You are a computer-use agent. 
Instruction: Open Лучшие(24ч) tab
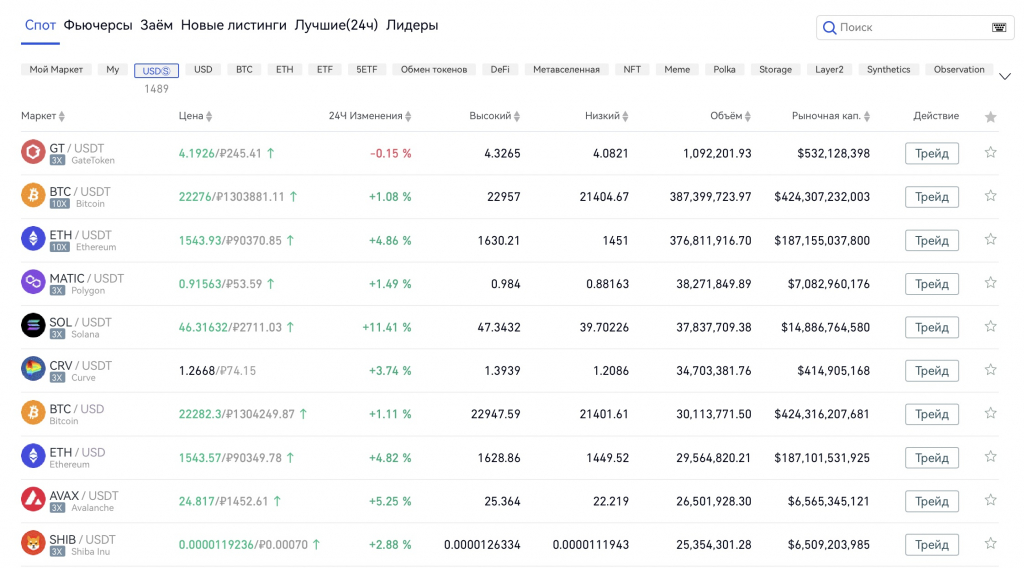click(x=336, y=25)
